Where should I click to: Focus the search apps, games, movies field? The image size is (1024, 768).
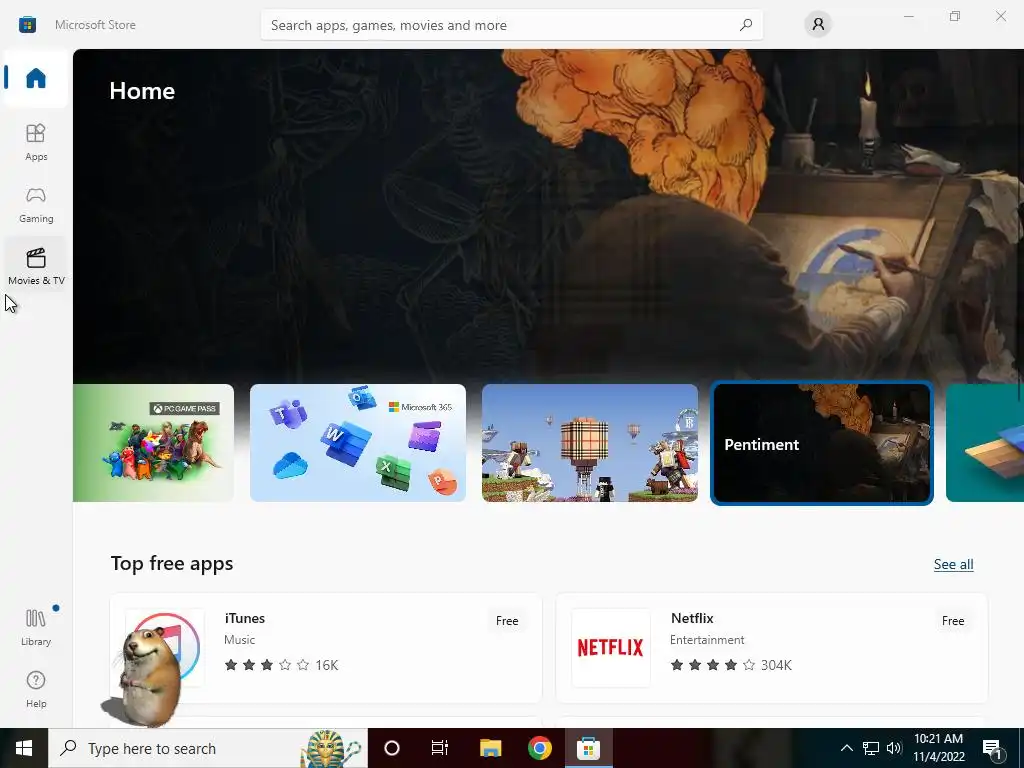[x=511, y=25]
